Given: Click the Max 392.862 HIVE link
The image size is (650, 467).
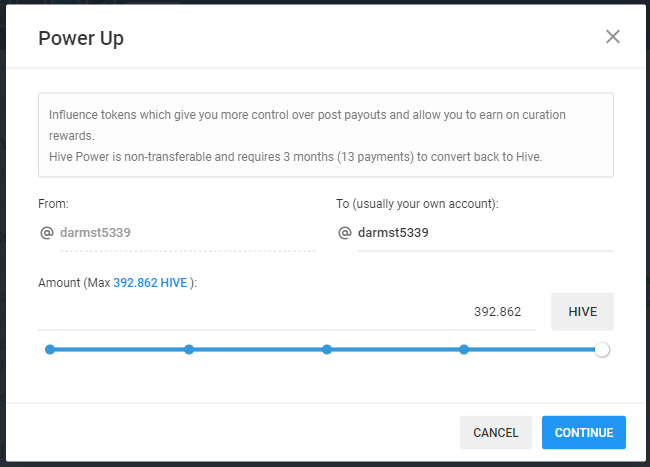Looking at the screenshot, I should [x=151, y=283].
